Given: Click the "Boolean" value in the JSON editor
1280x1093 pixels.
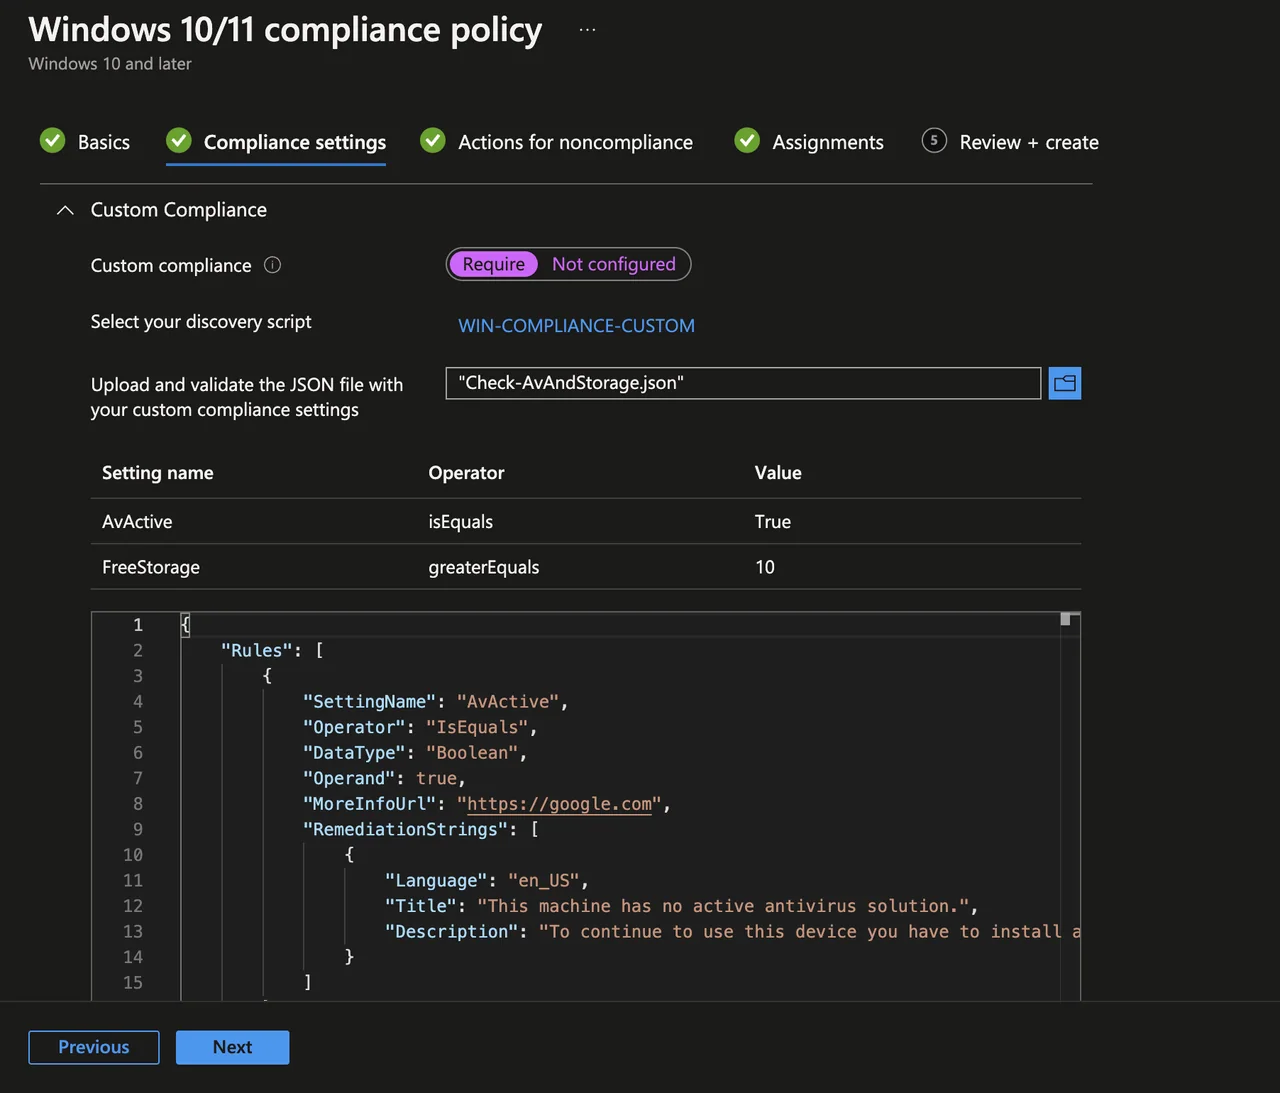Looking at the screenshot, I should coord(472,753).
